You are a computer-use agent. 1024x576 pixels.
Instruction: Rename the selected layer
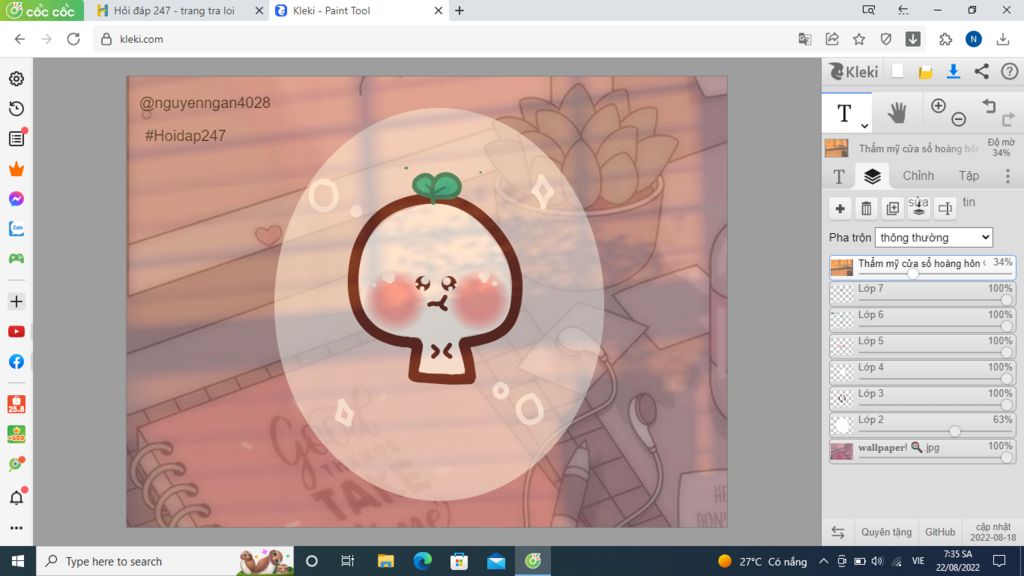(x=944, y=208)
